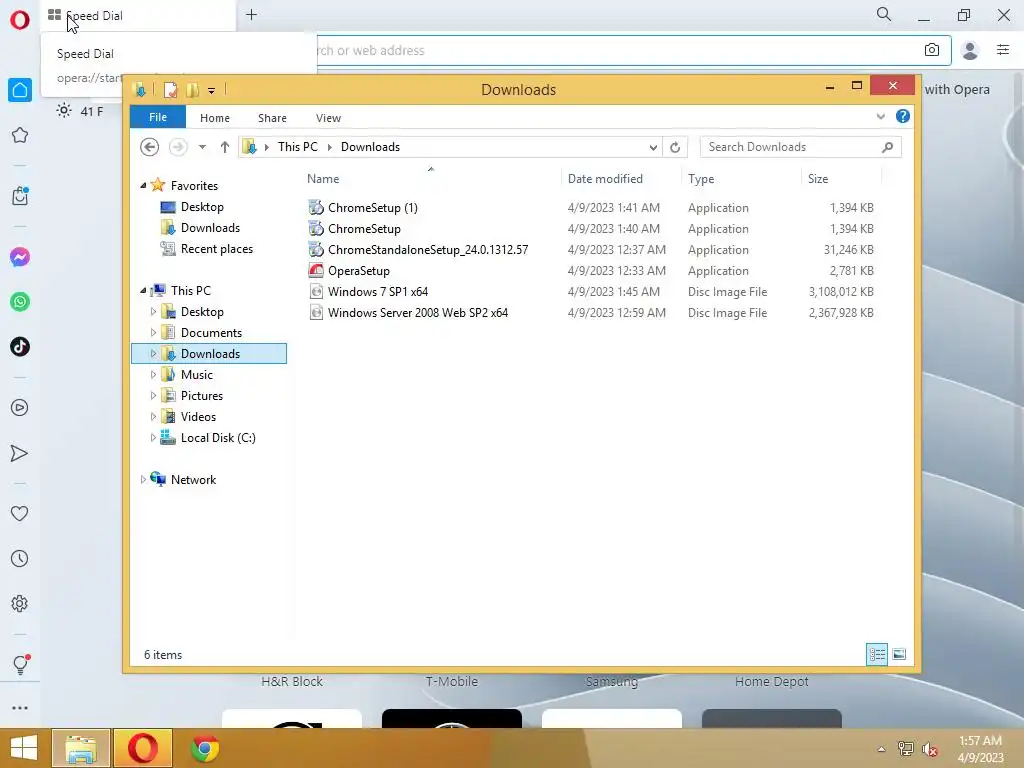This screenshot has height=768, width=1024.
Task: Sort files by Size column header
Action: tap(841, 178)
